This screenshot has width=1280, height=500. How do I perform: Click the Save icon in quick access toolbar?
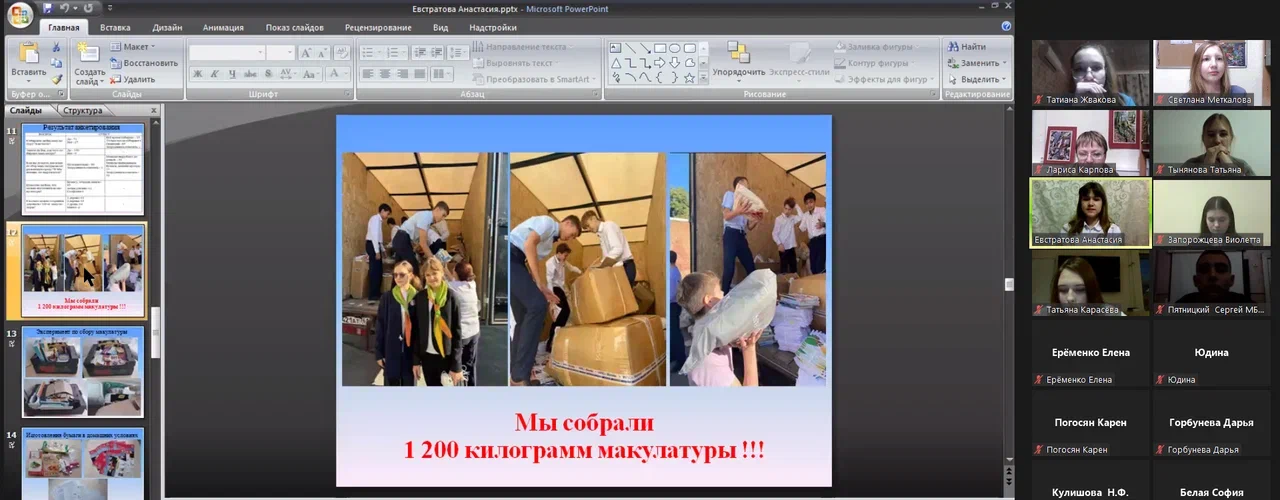[x=47, y=8]
